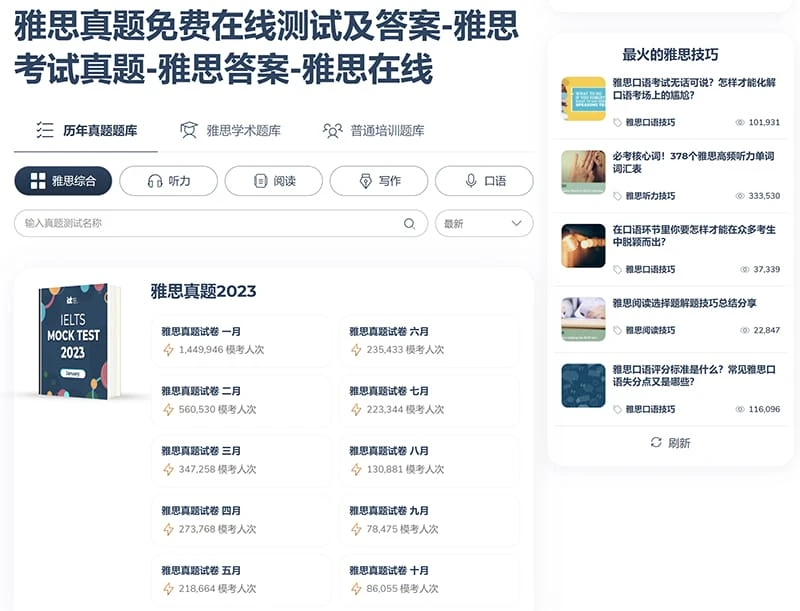
Task: Click the 雅思阅读技巧 tag
Action: [650, 330]
